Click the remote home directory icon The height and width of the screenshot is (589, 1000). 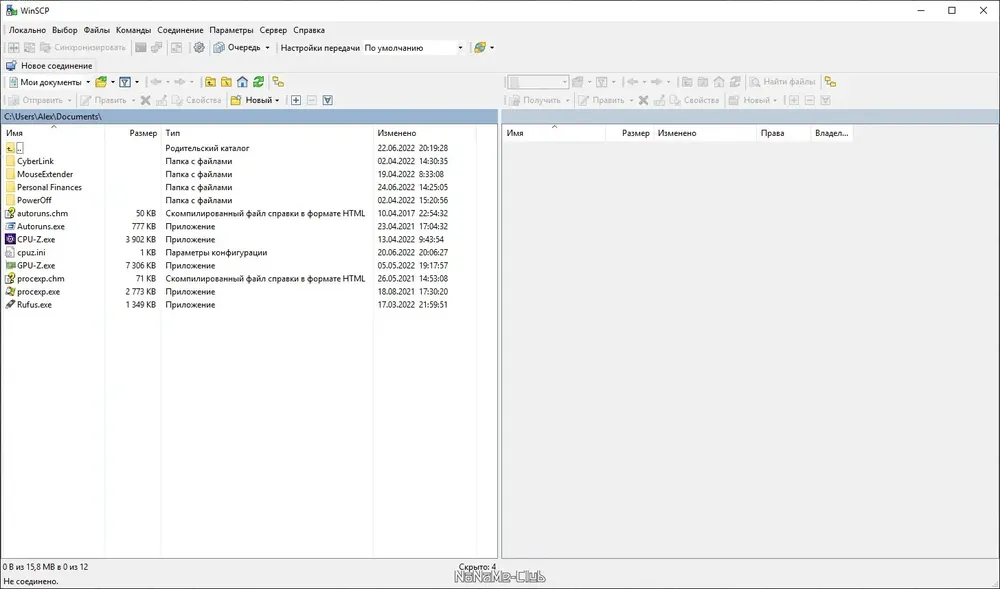[x=719, y=82]
